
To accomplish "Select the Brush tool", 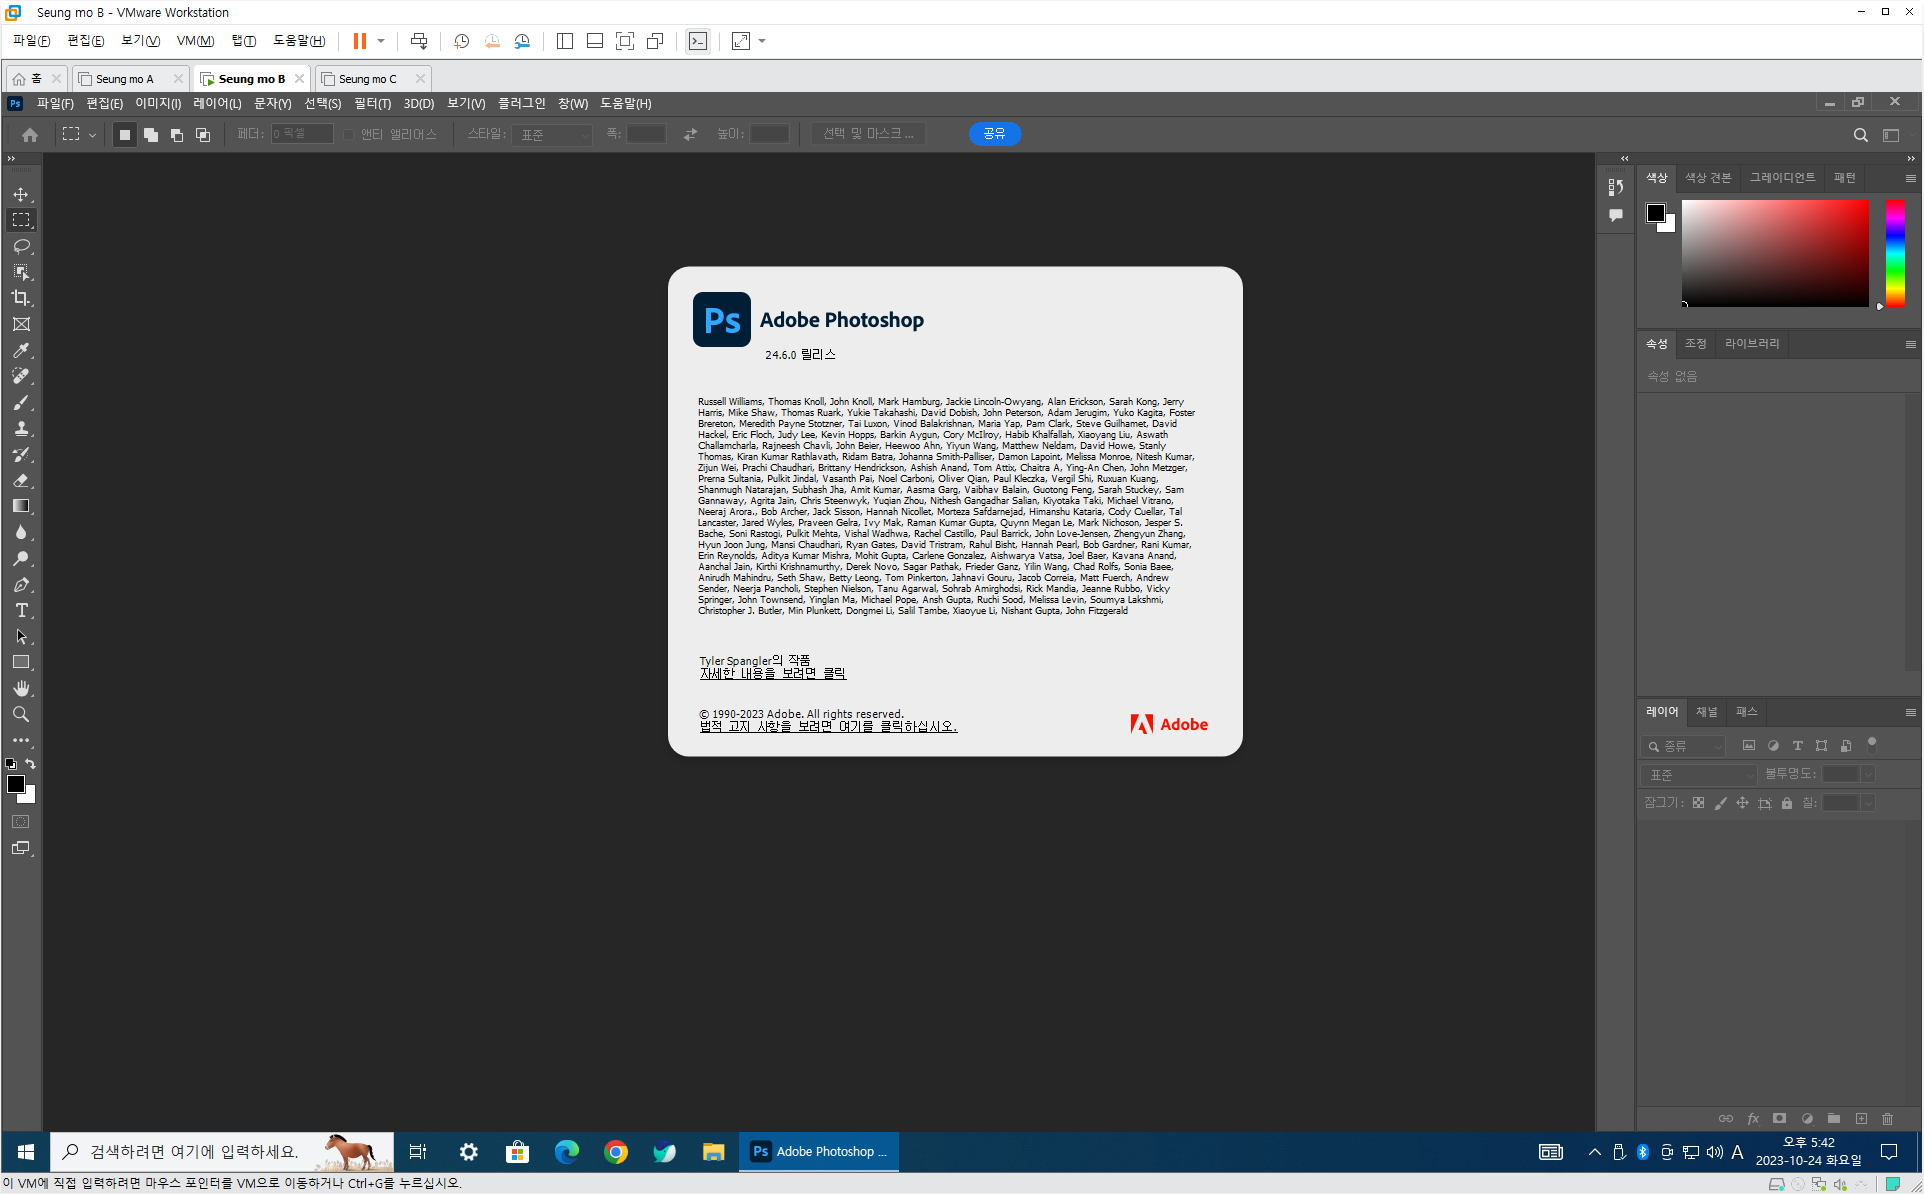I will tap(21, 402).
